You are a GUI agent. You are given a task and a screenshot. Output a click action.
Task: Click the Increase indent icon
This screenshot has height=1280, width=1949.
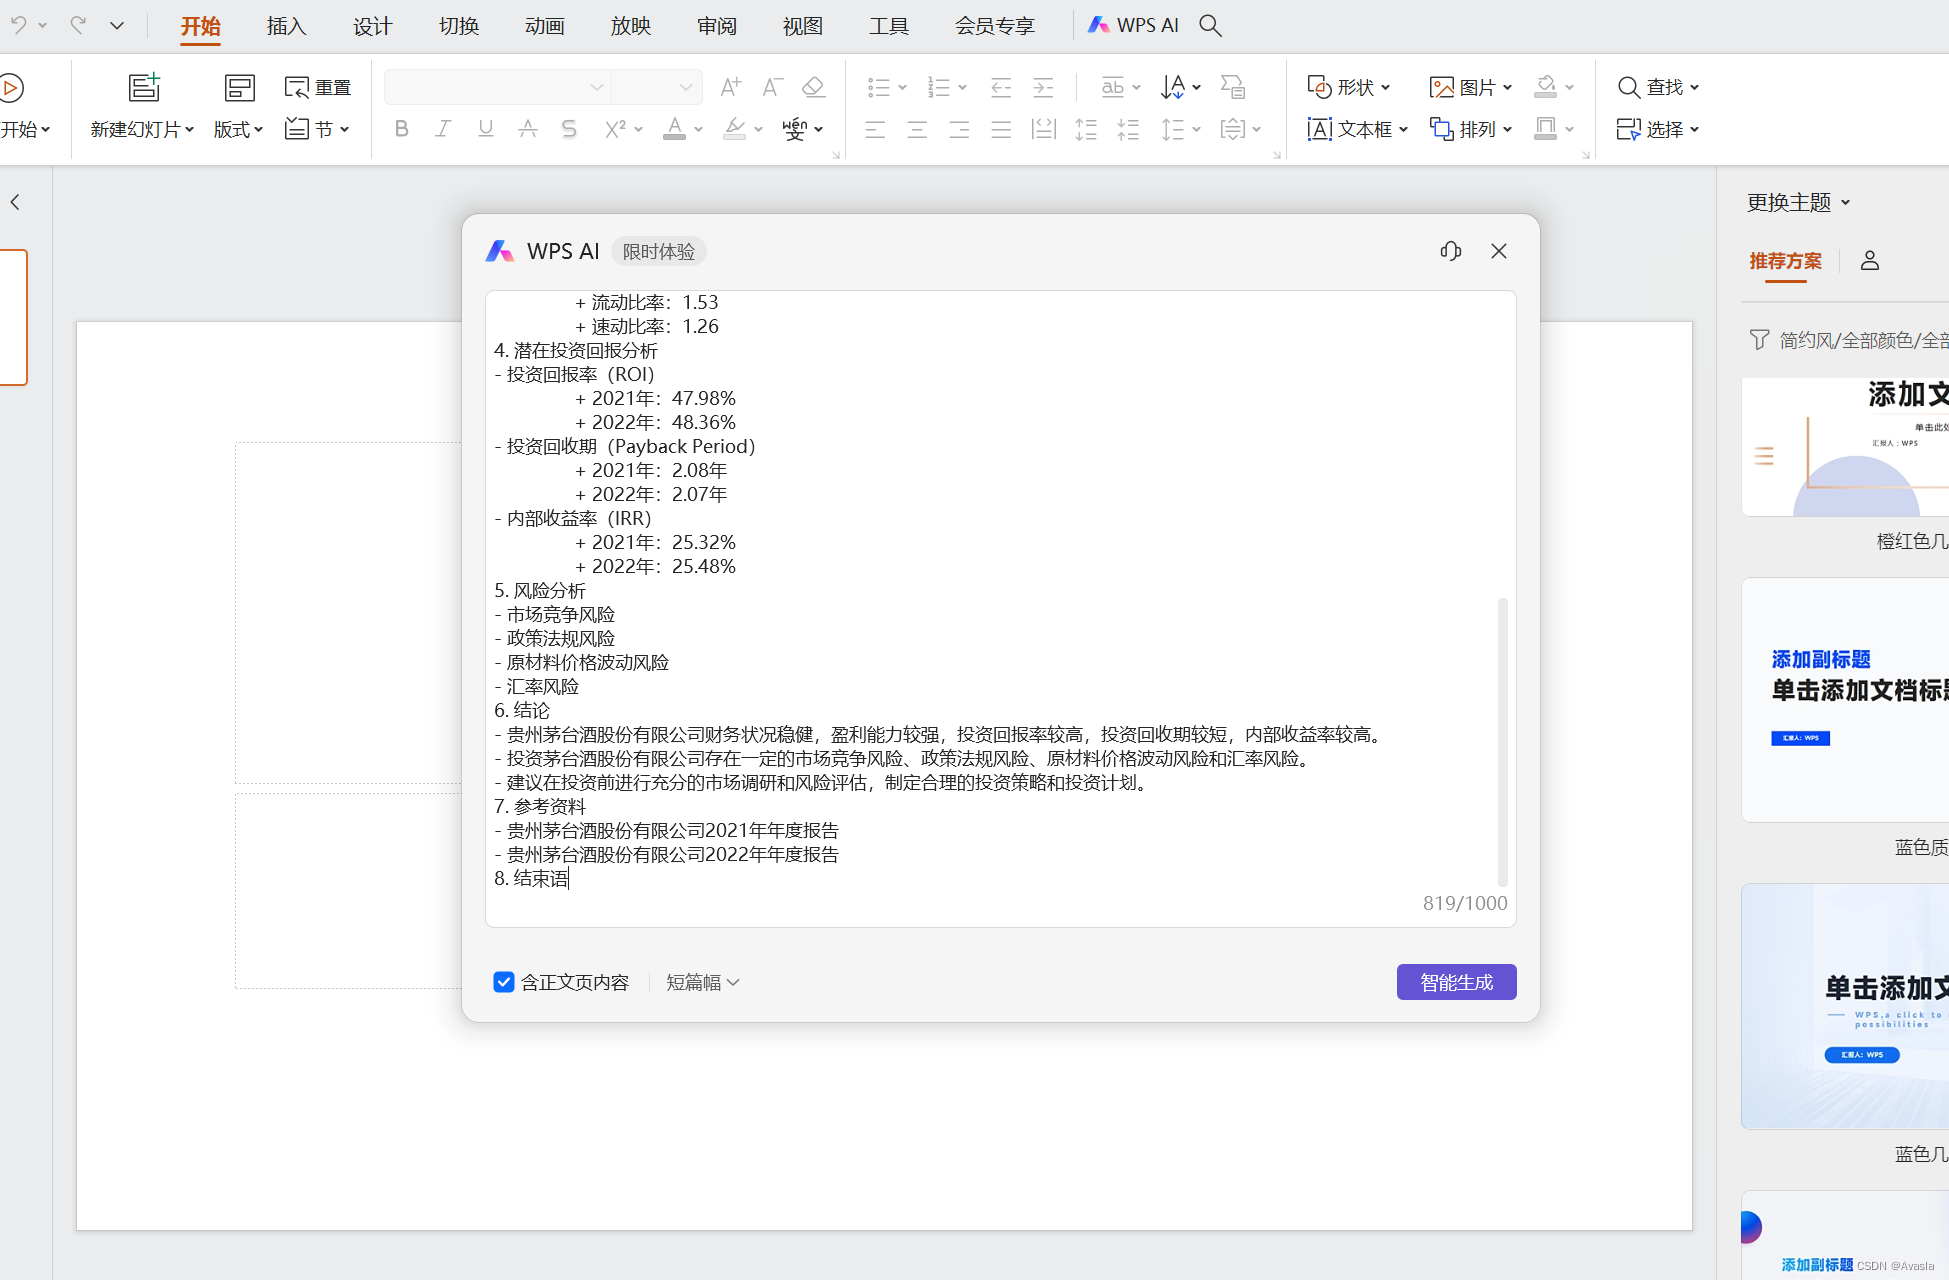[x=1043, y=87]
